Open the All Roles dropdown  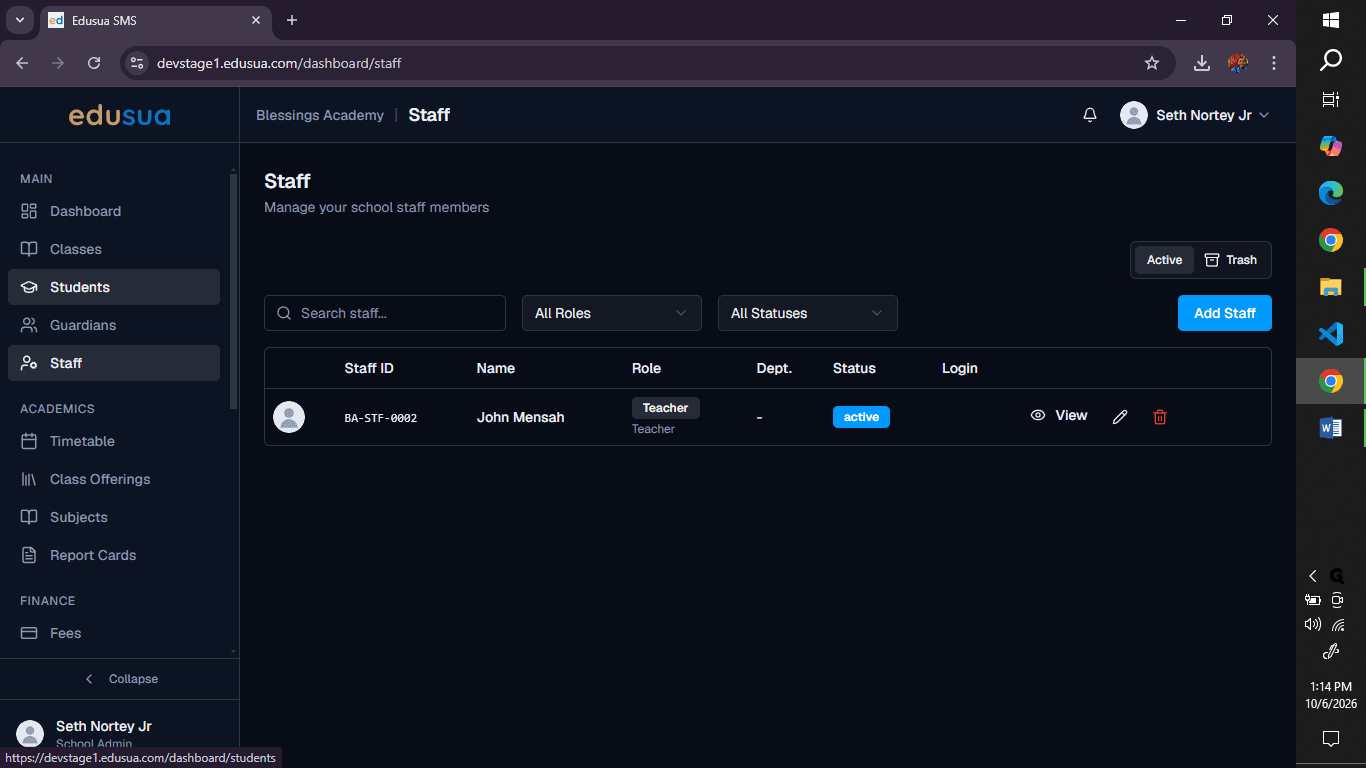pos(611,313)
